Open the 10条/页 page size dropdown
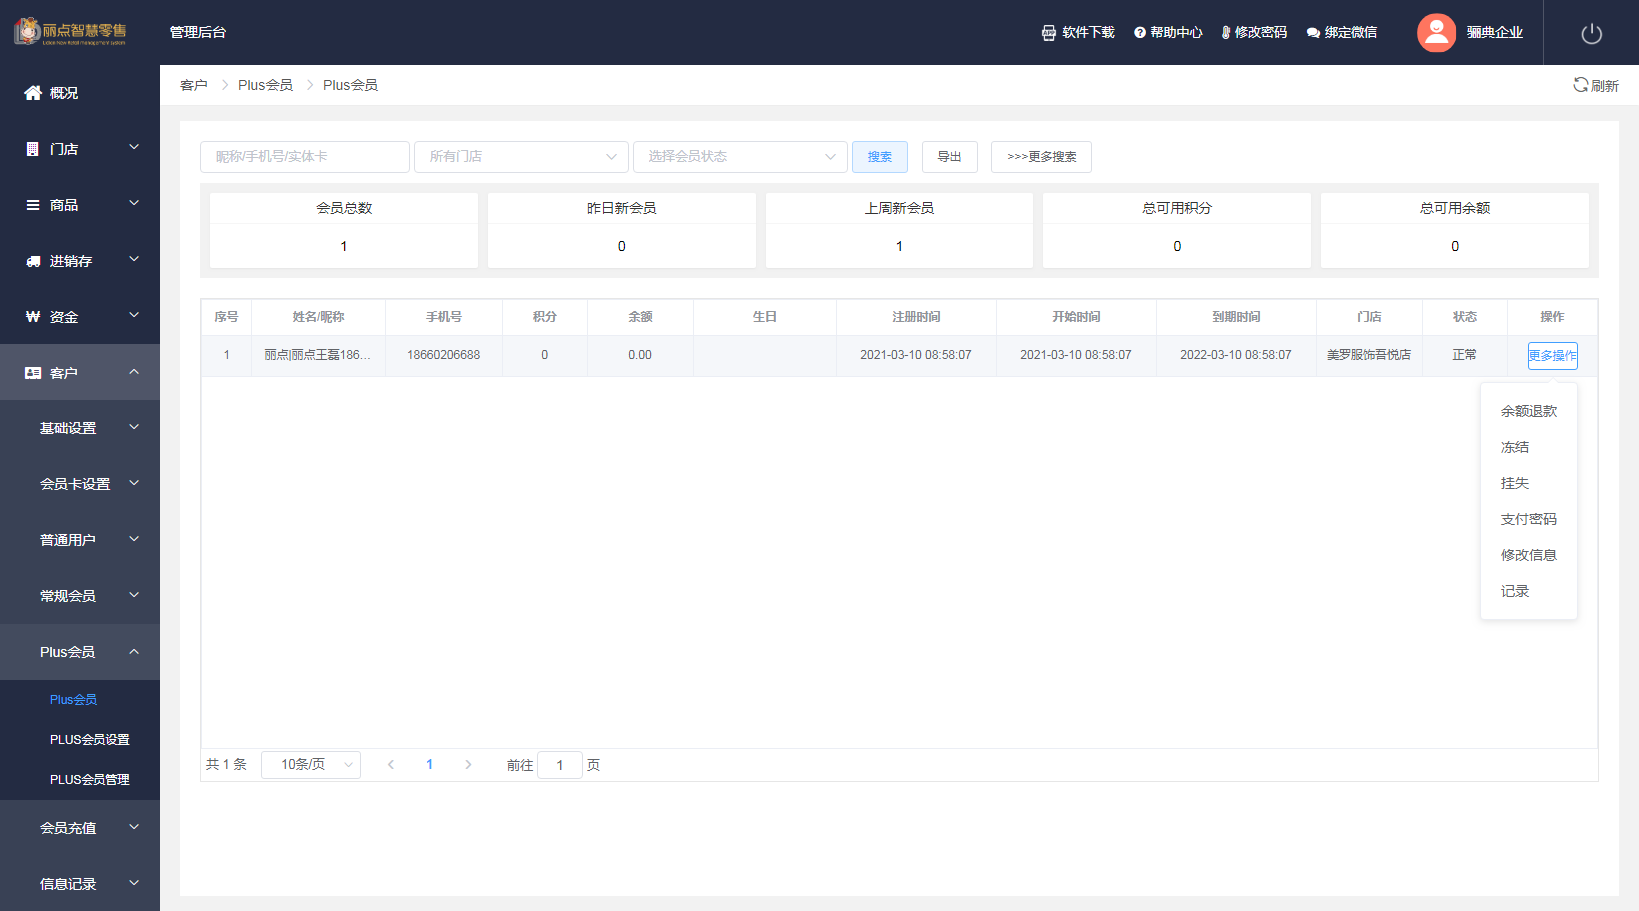Image resolution: width=1639 pixels, height=911 pixels. (311, 765)
